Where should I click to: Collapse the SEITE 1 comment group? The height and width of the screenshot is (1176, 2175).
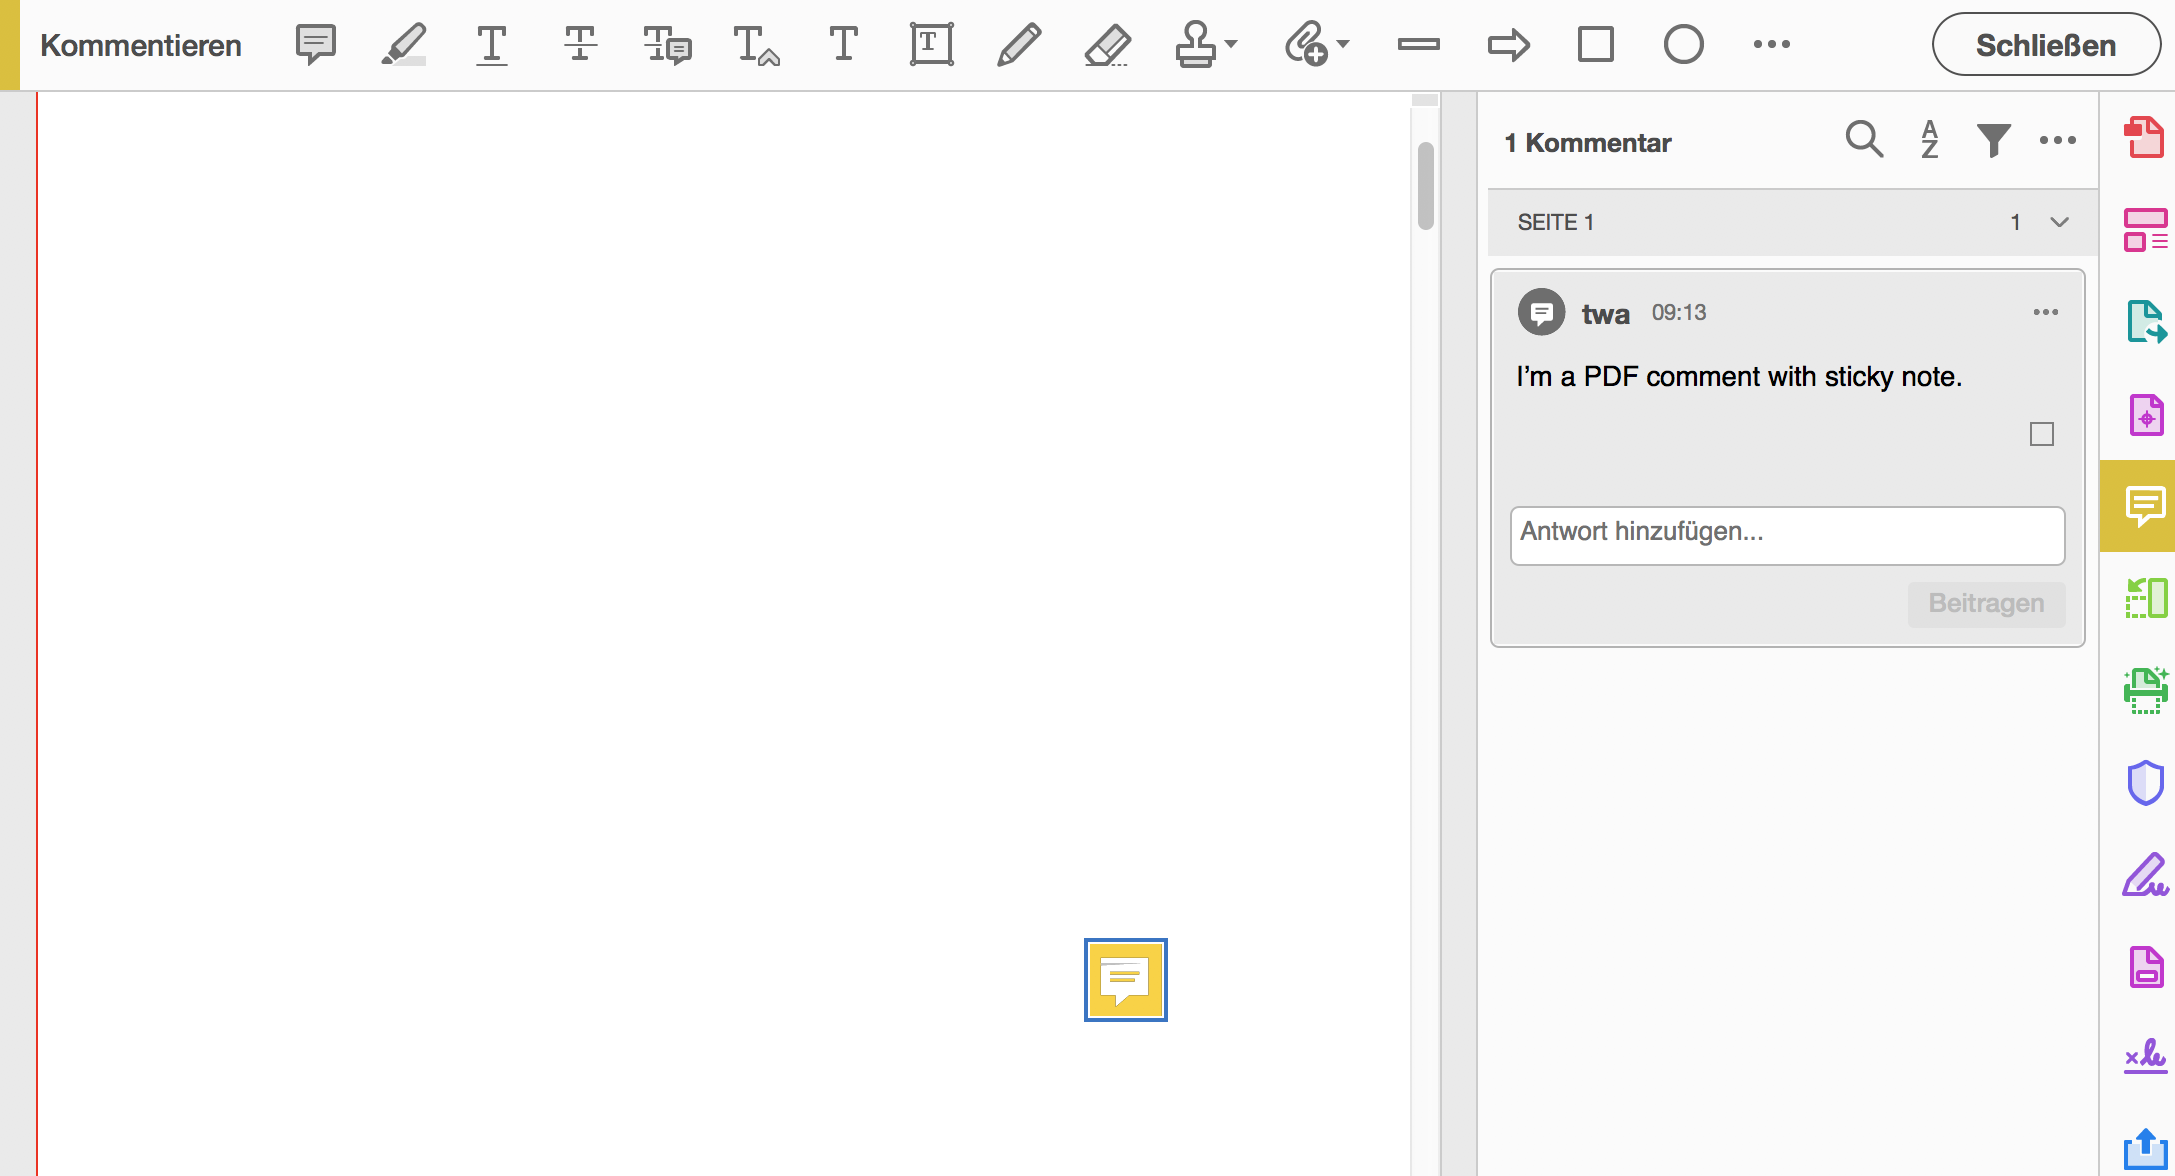tap(2059, 222)
